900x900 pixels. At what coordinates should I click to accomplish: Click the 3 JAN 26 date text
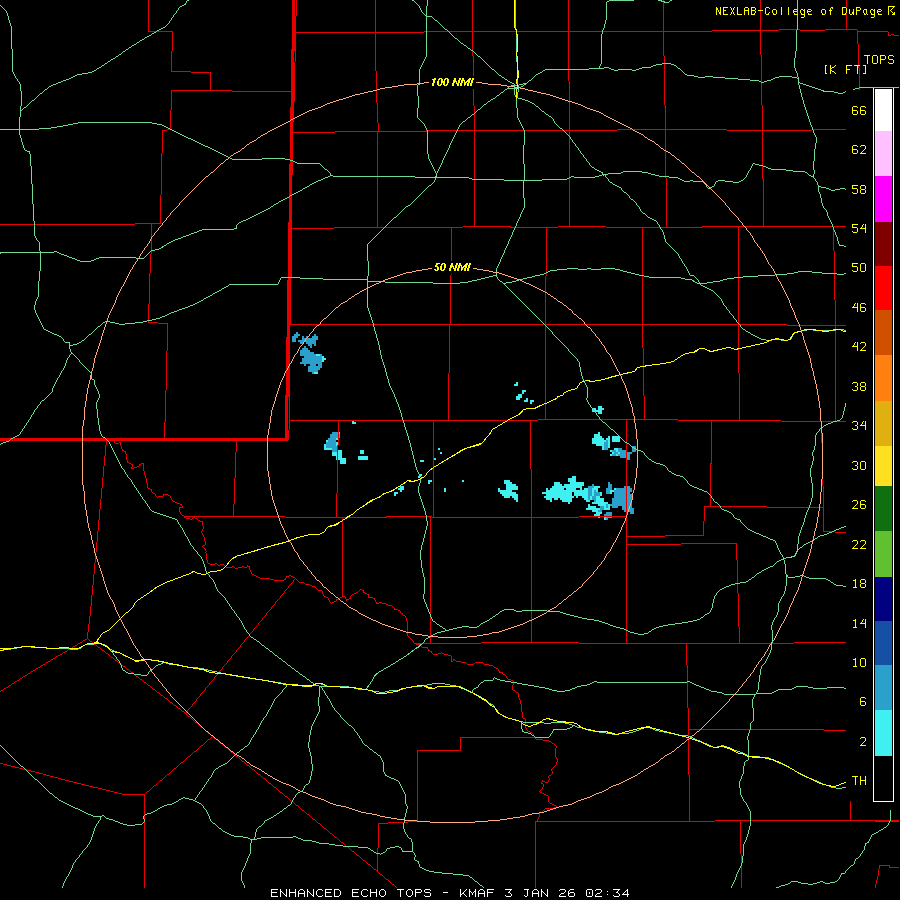click(x=541, y=893)
